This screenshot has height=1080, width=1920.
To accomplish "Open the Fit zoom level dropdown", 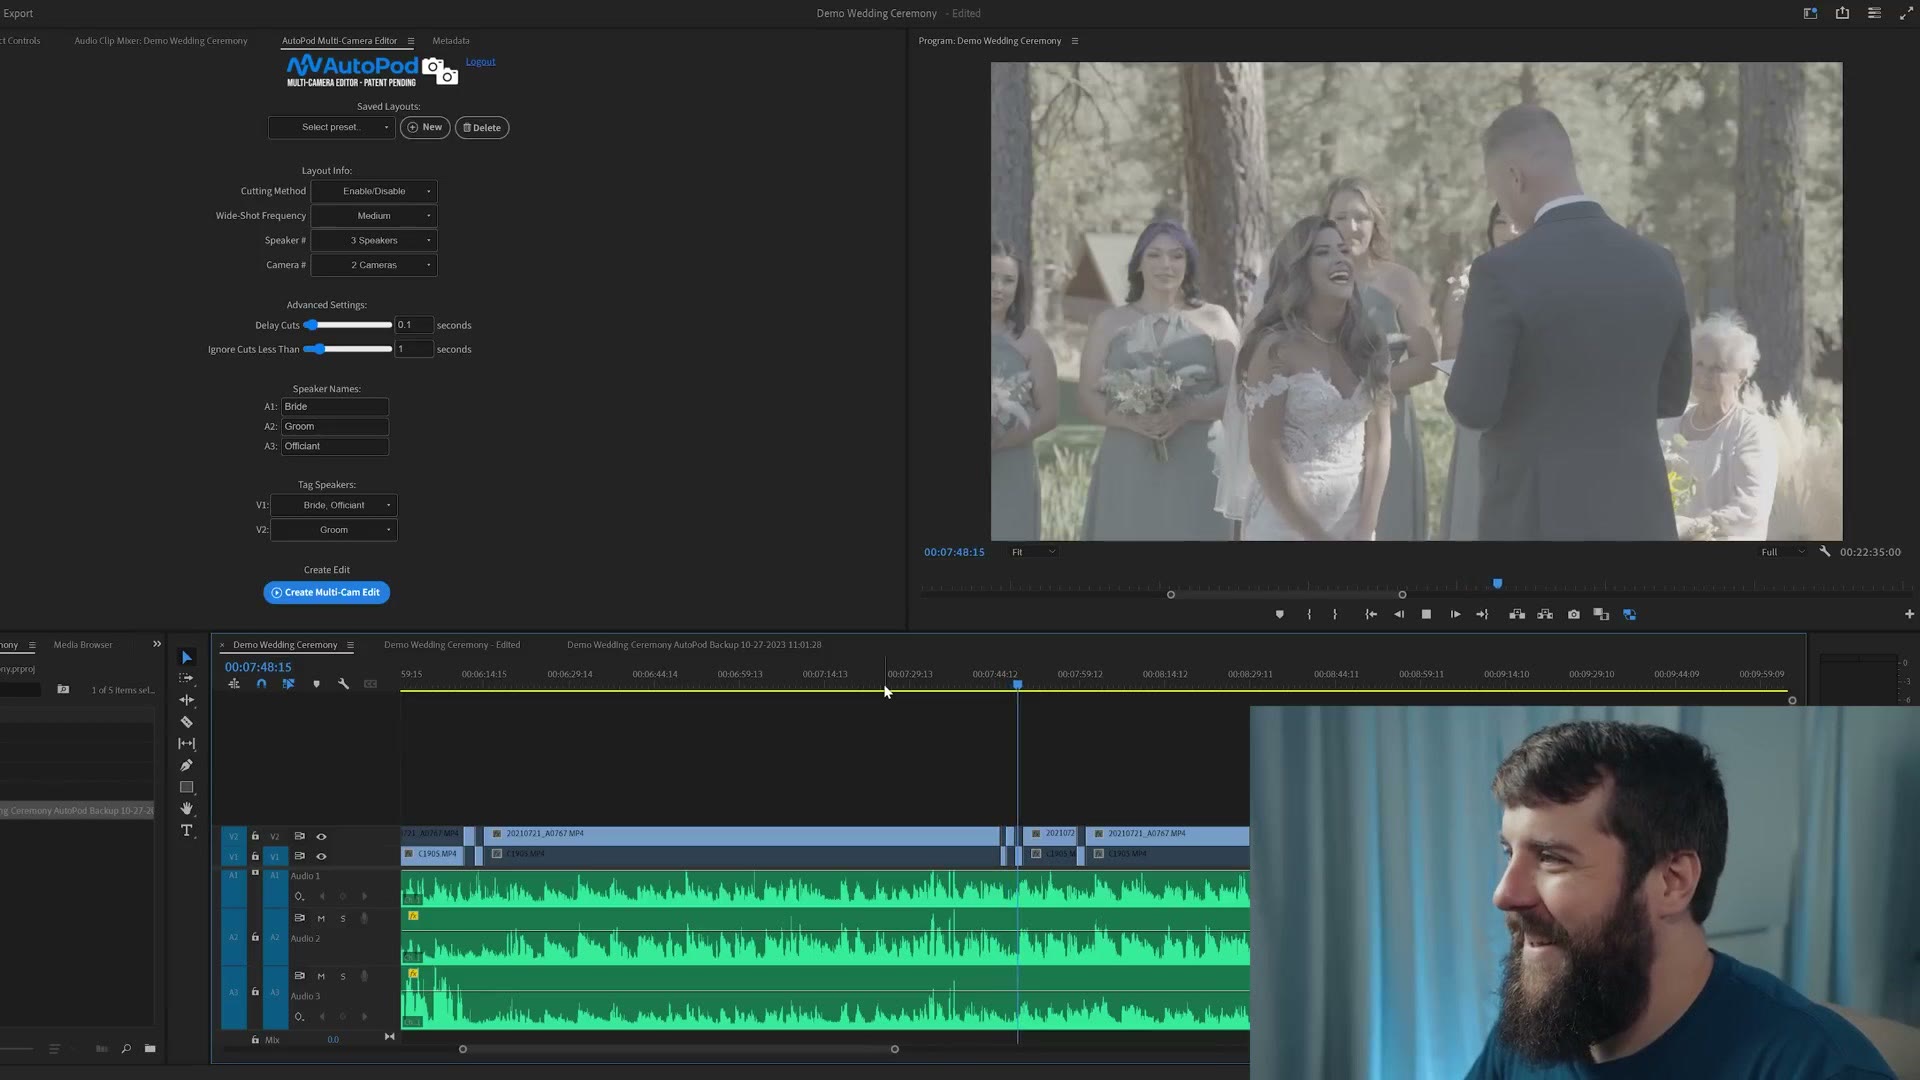I will (1032, 552).
